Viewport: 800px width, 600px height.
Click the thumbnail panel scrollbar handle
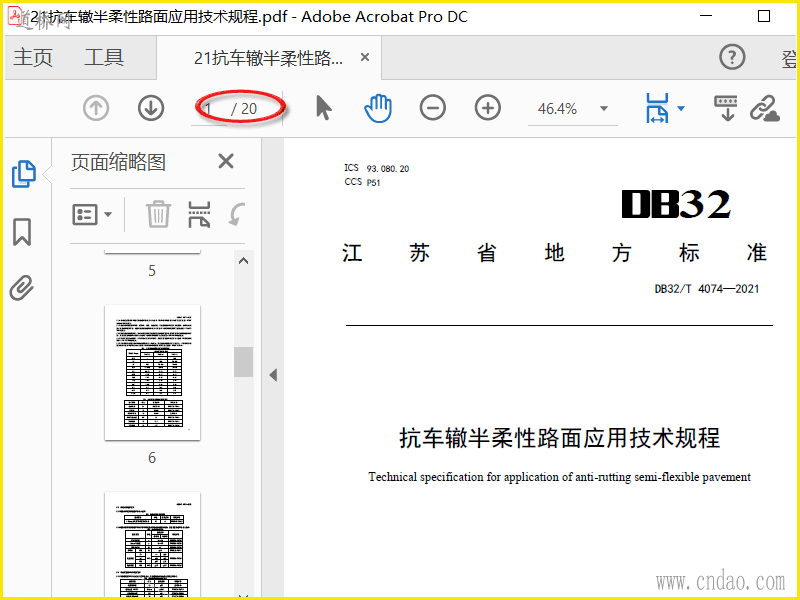point(243,362)
